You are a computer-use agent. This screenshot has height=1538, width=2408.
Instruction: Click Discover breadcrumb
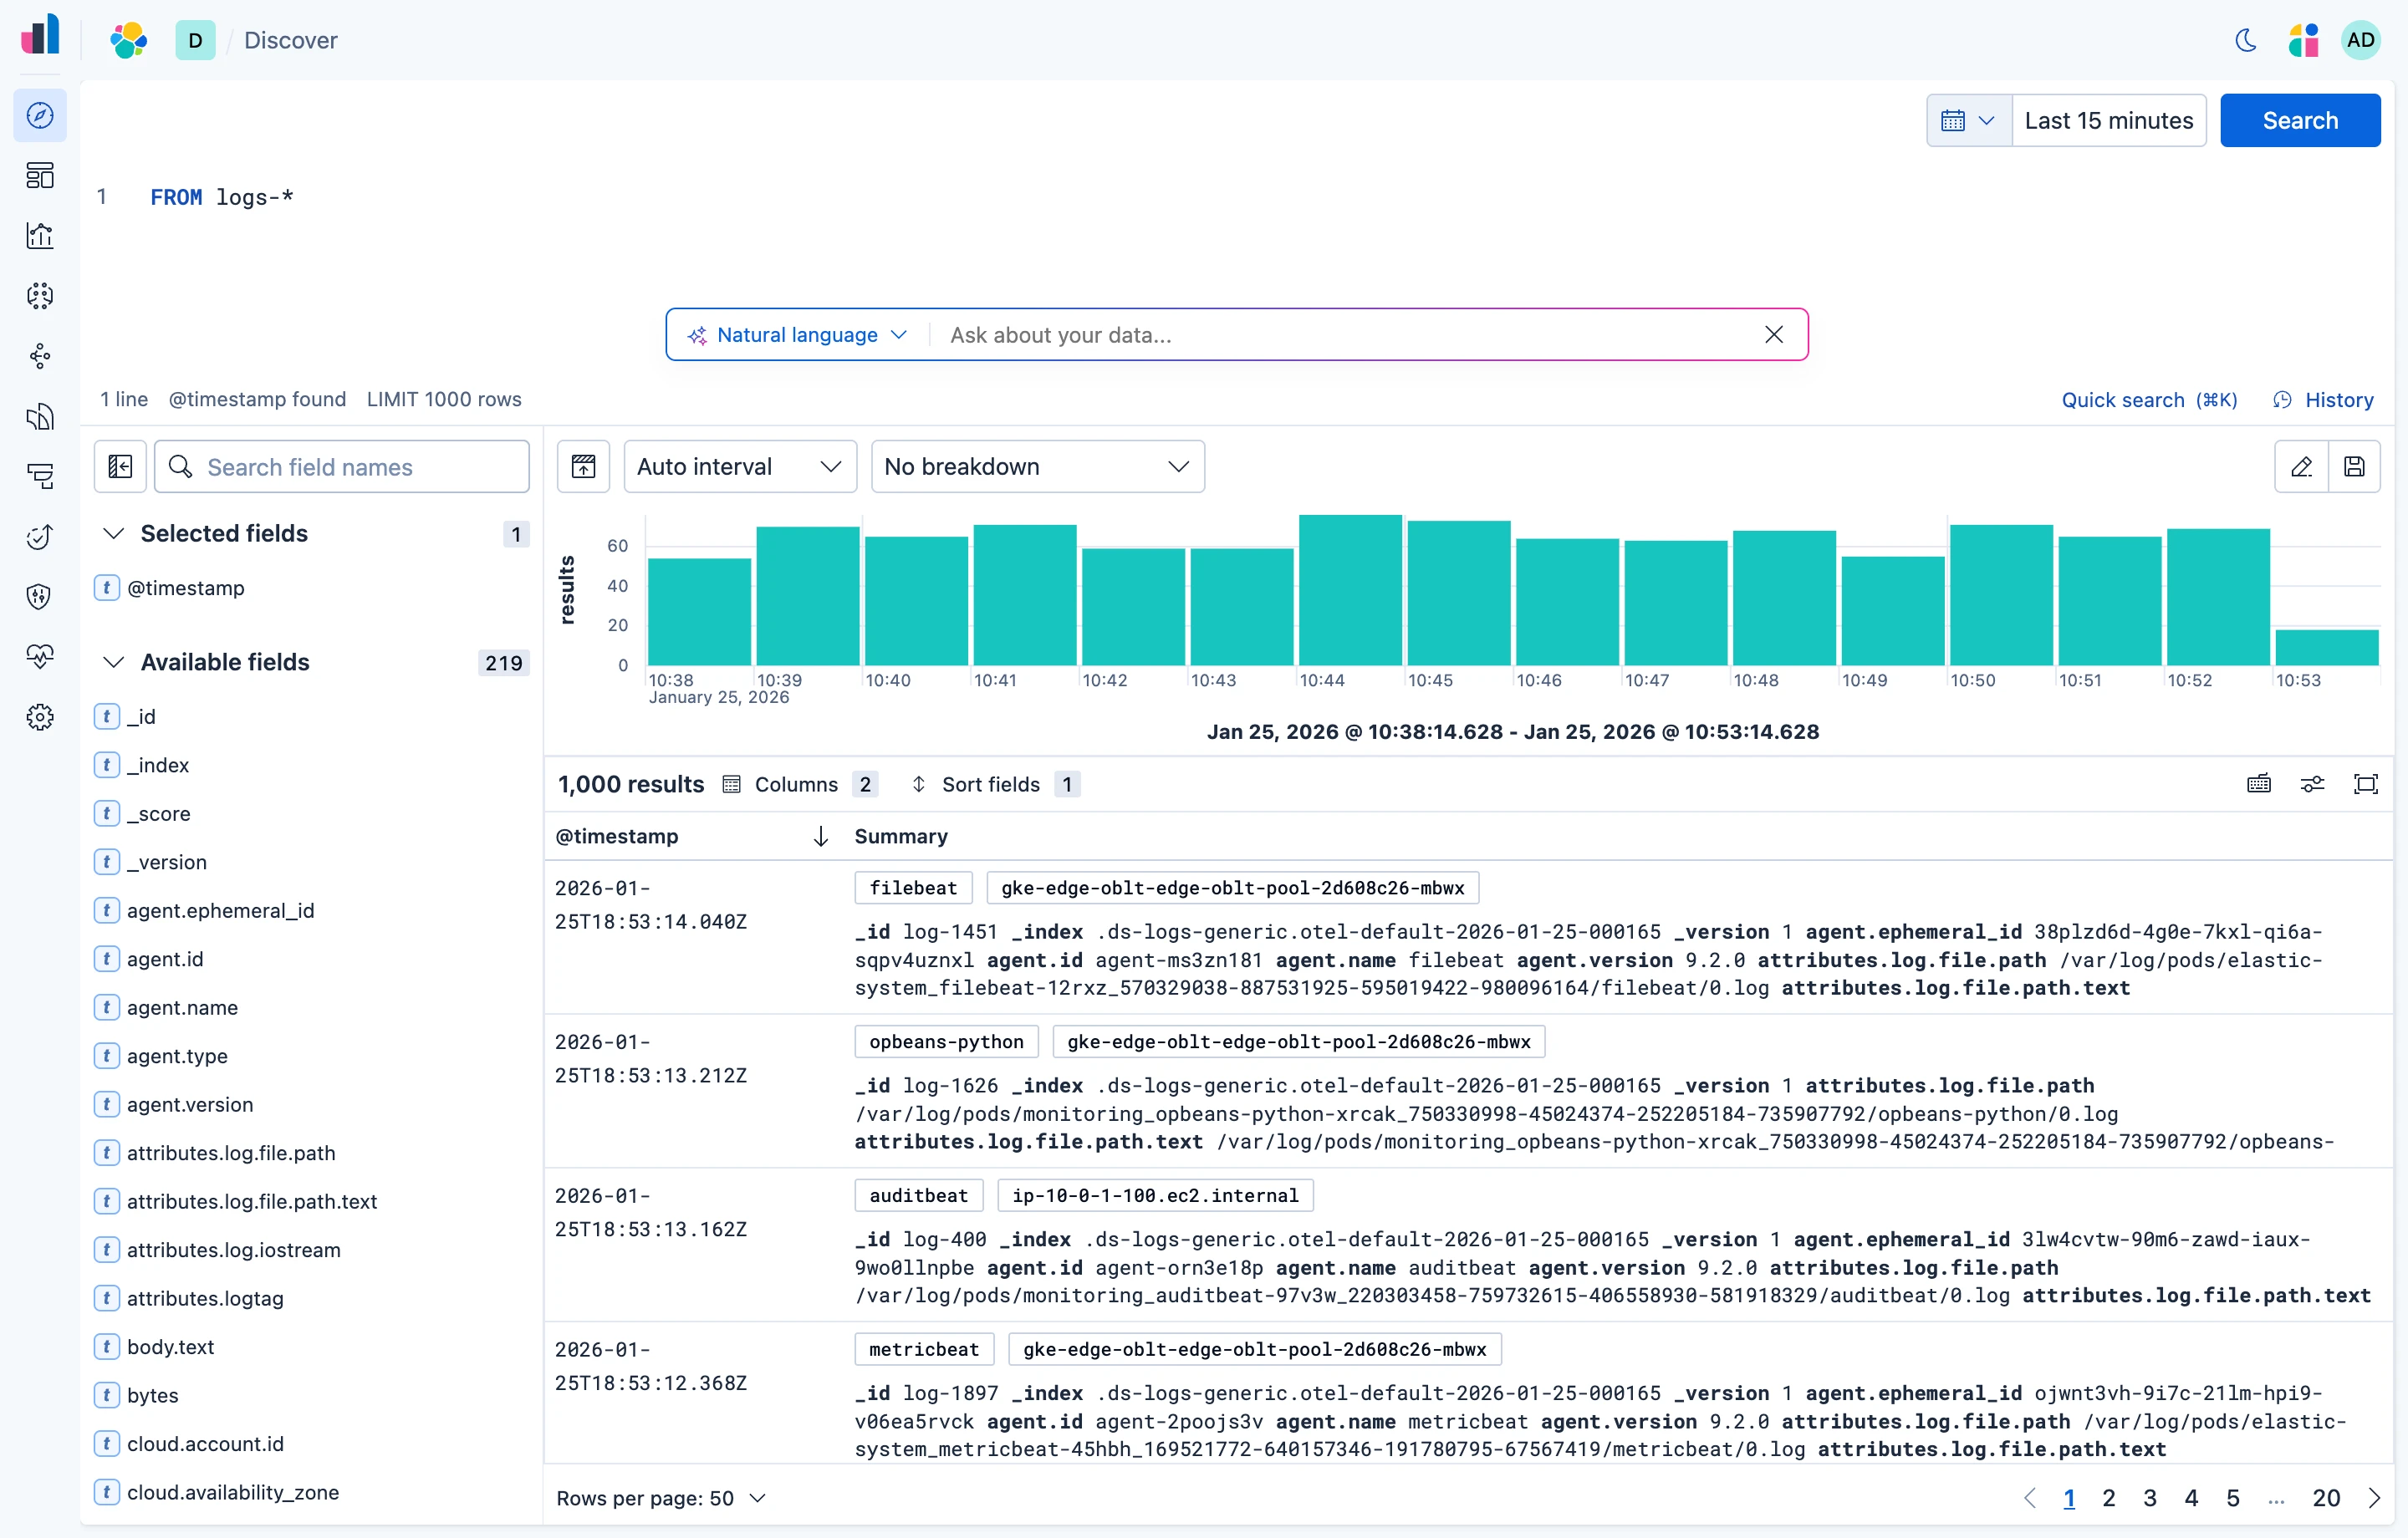(x=291, y=40)
